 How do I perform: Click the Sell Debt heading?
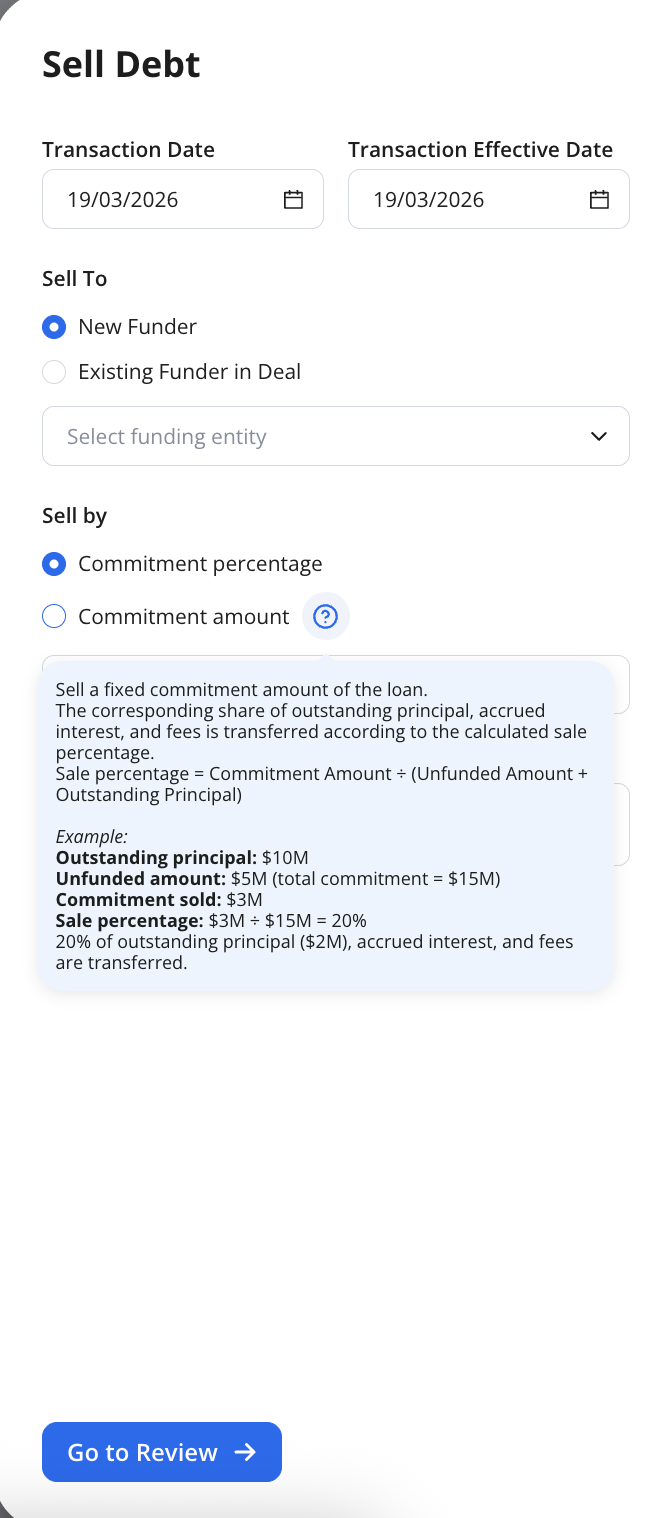click(x=120, y=64)
